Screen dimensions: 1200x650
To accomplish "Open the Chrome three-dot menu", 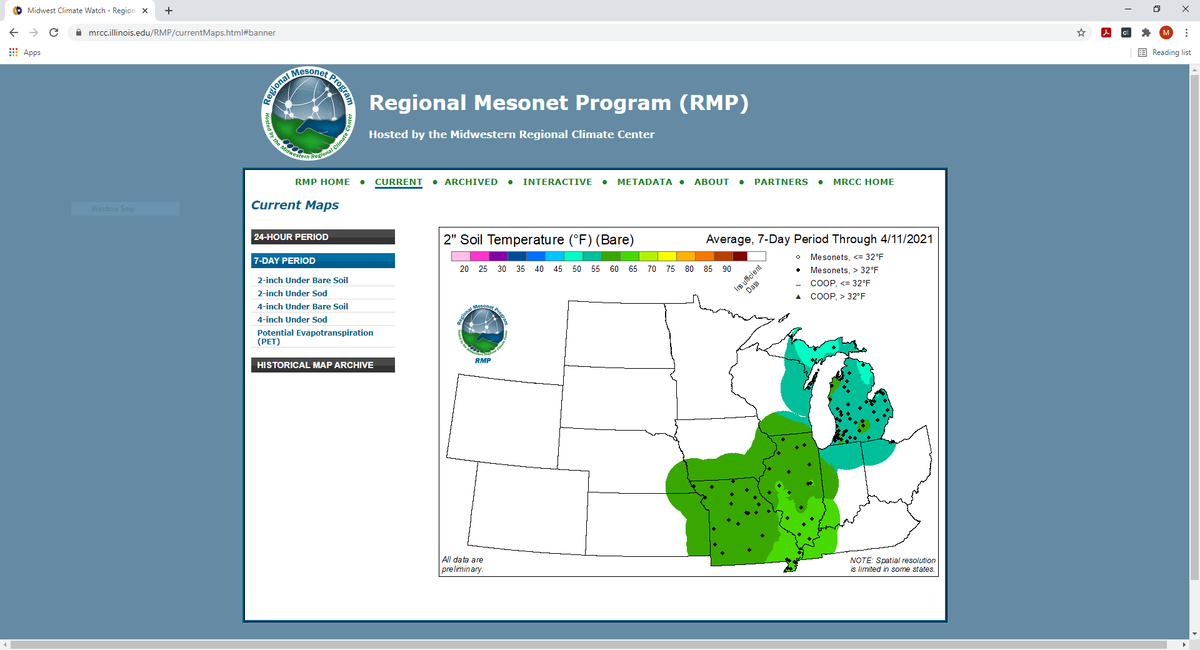I will pyautogui.click(x=1185, y=32).
